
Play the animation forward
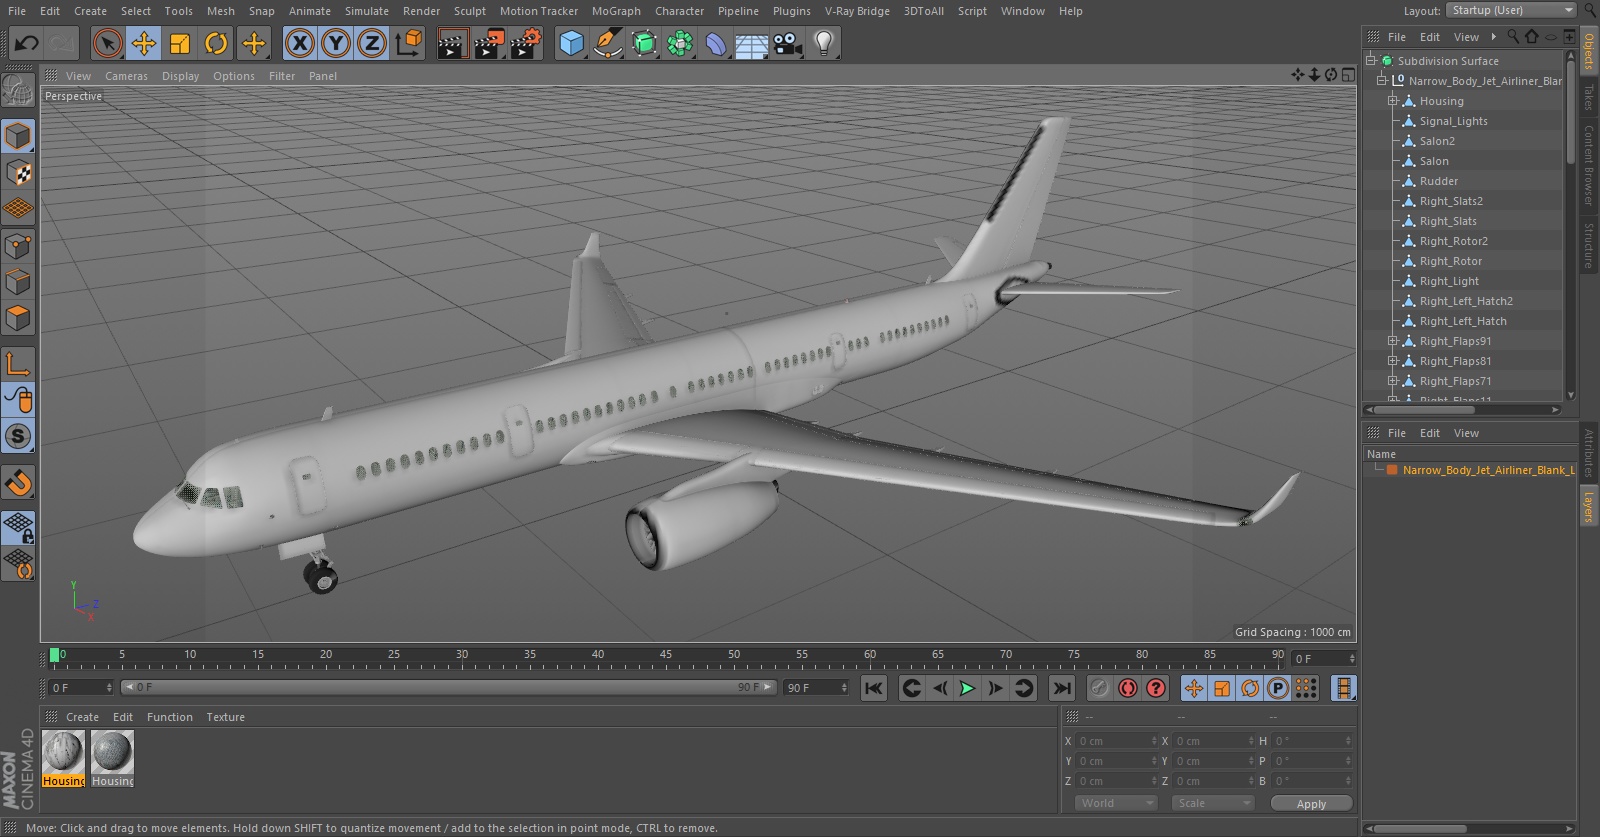(x=967, y=688)
